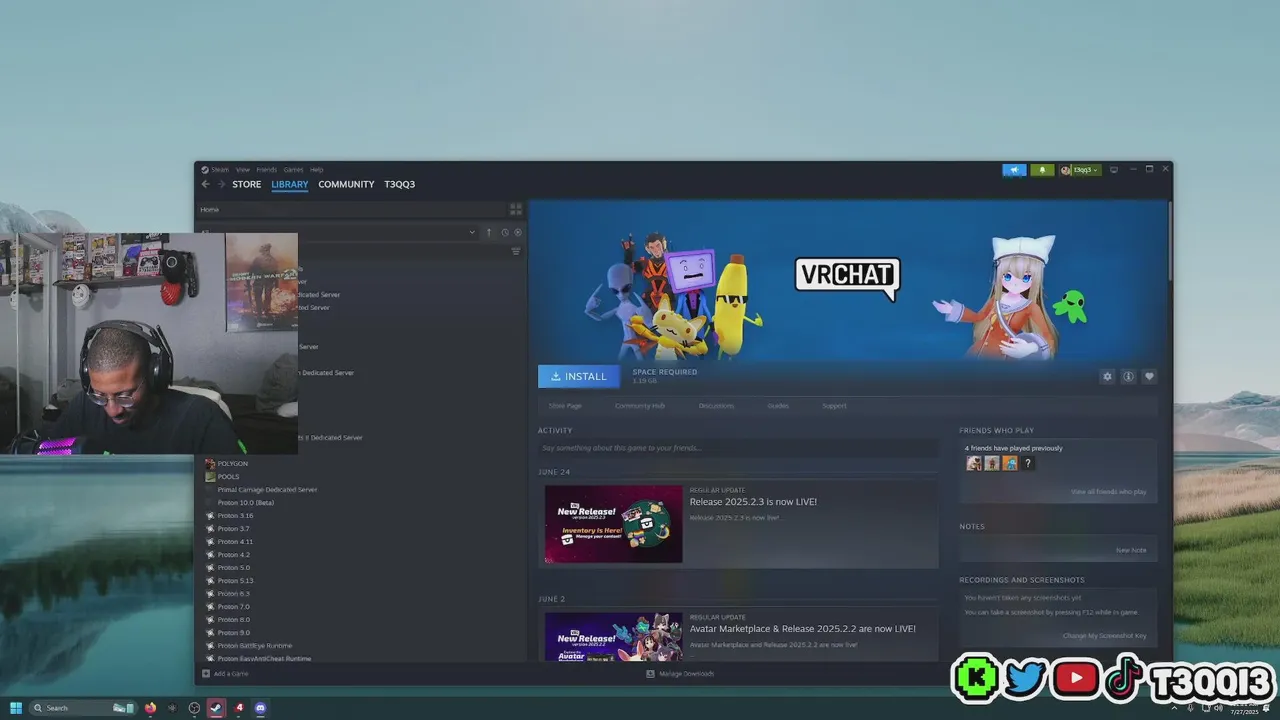Image resolution: width=1280 pixels, height=720 pixels.
Task: Open the Friends menu
Action: pos(266,170)
